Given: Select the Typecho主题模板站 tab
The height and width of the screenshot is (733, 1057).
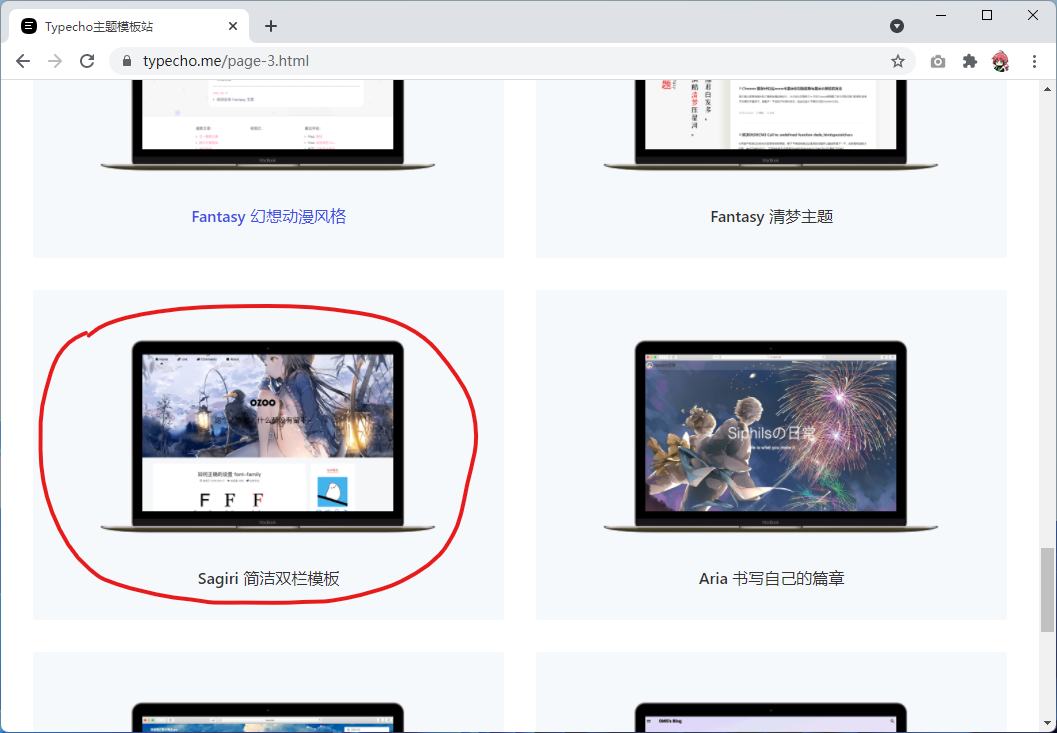Looking at the screenshot, I should (129, 26).
